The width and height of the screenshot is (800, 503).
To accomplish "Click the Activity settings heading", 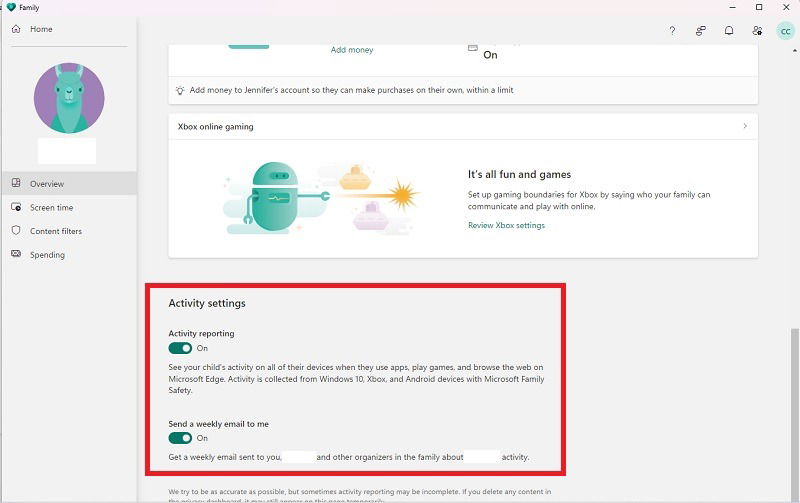I will click(207, 303).
